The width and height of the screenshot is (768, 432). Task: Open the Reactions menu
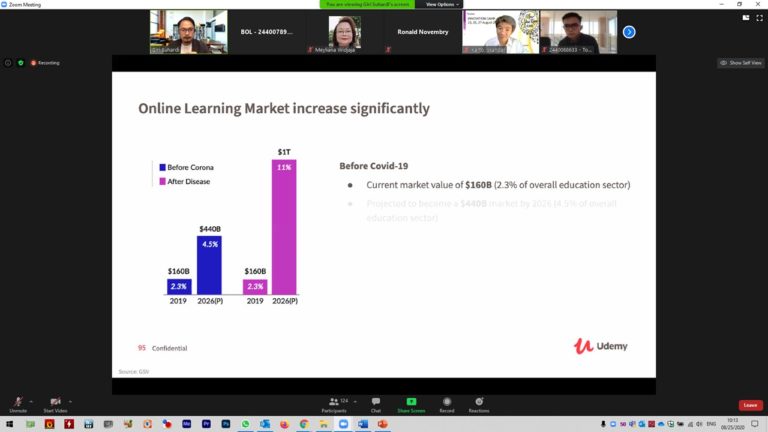pos(479,405)
